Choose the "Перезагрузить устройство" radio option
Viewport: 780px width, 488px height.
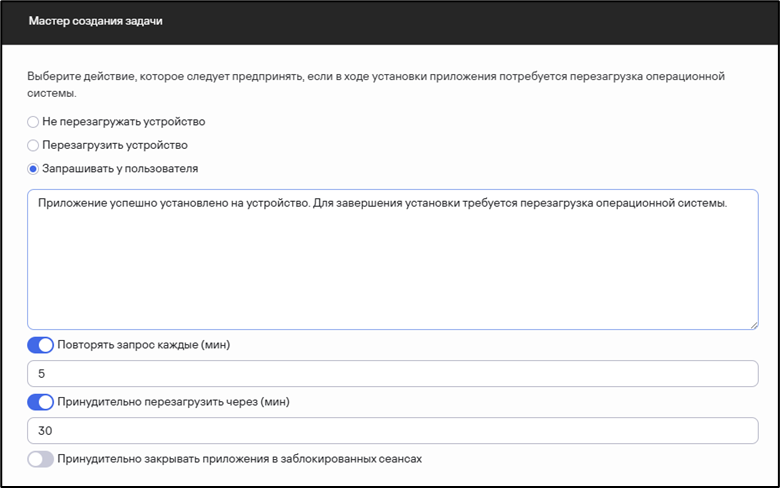coord(33,145)
